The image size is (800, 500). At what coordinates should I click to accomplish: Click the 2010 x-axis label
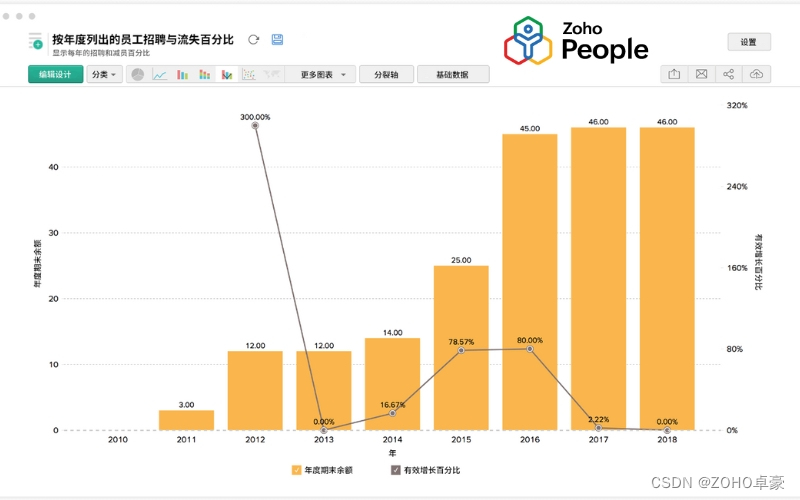[x=118, y=439]
